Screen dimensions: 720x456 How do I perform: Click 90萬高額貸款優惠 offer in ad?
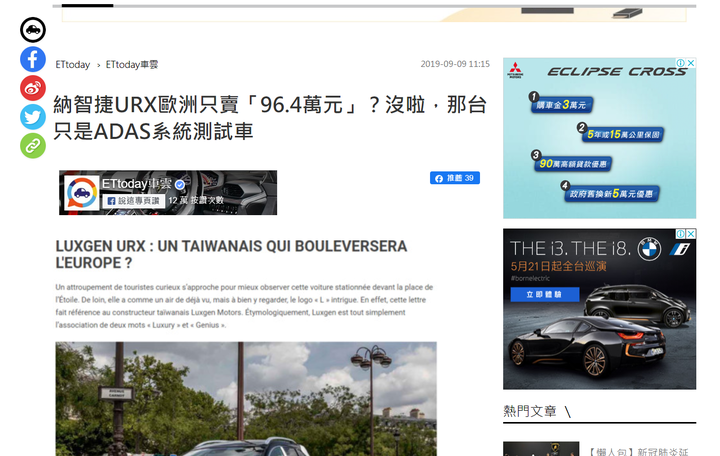coord(572,163)
